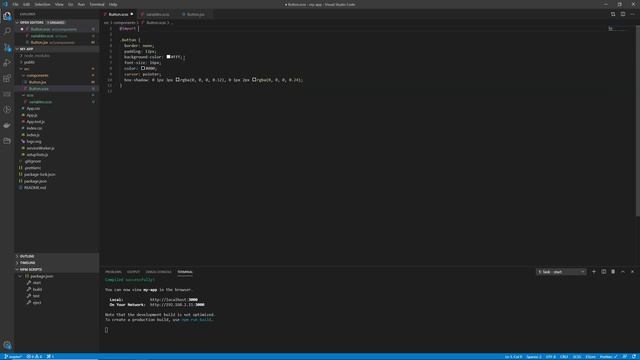
Task: Click the open changes icon in editor toolbar
Action: 613,14
